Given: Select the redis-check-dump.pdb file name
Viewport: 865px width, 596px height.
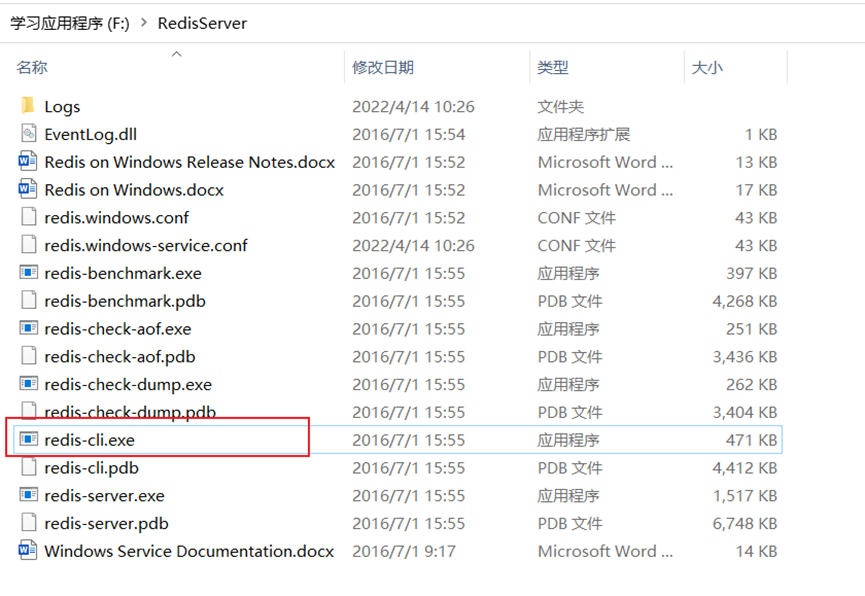Looking at the screenshot, I should click(130, 412).
